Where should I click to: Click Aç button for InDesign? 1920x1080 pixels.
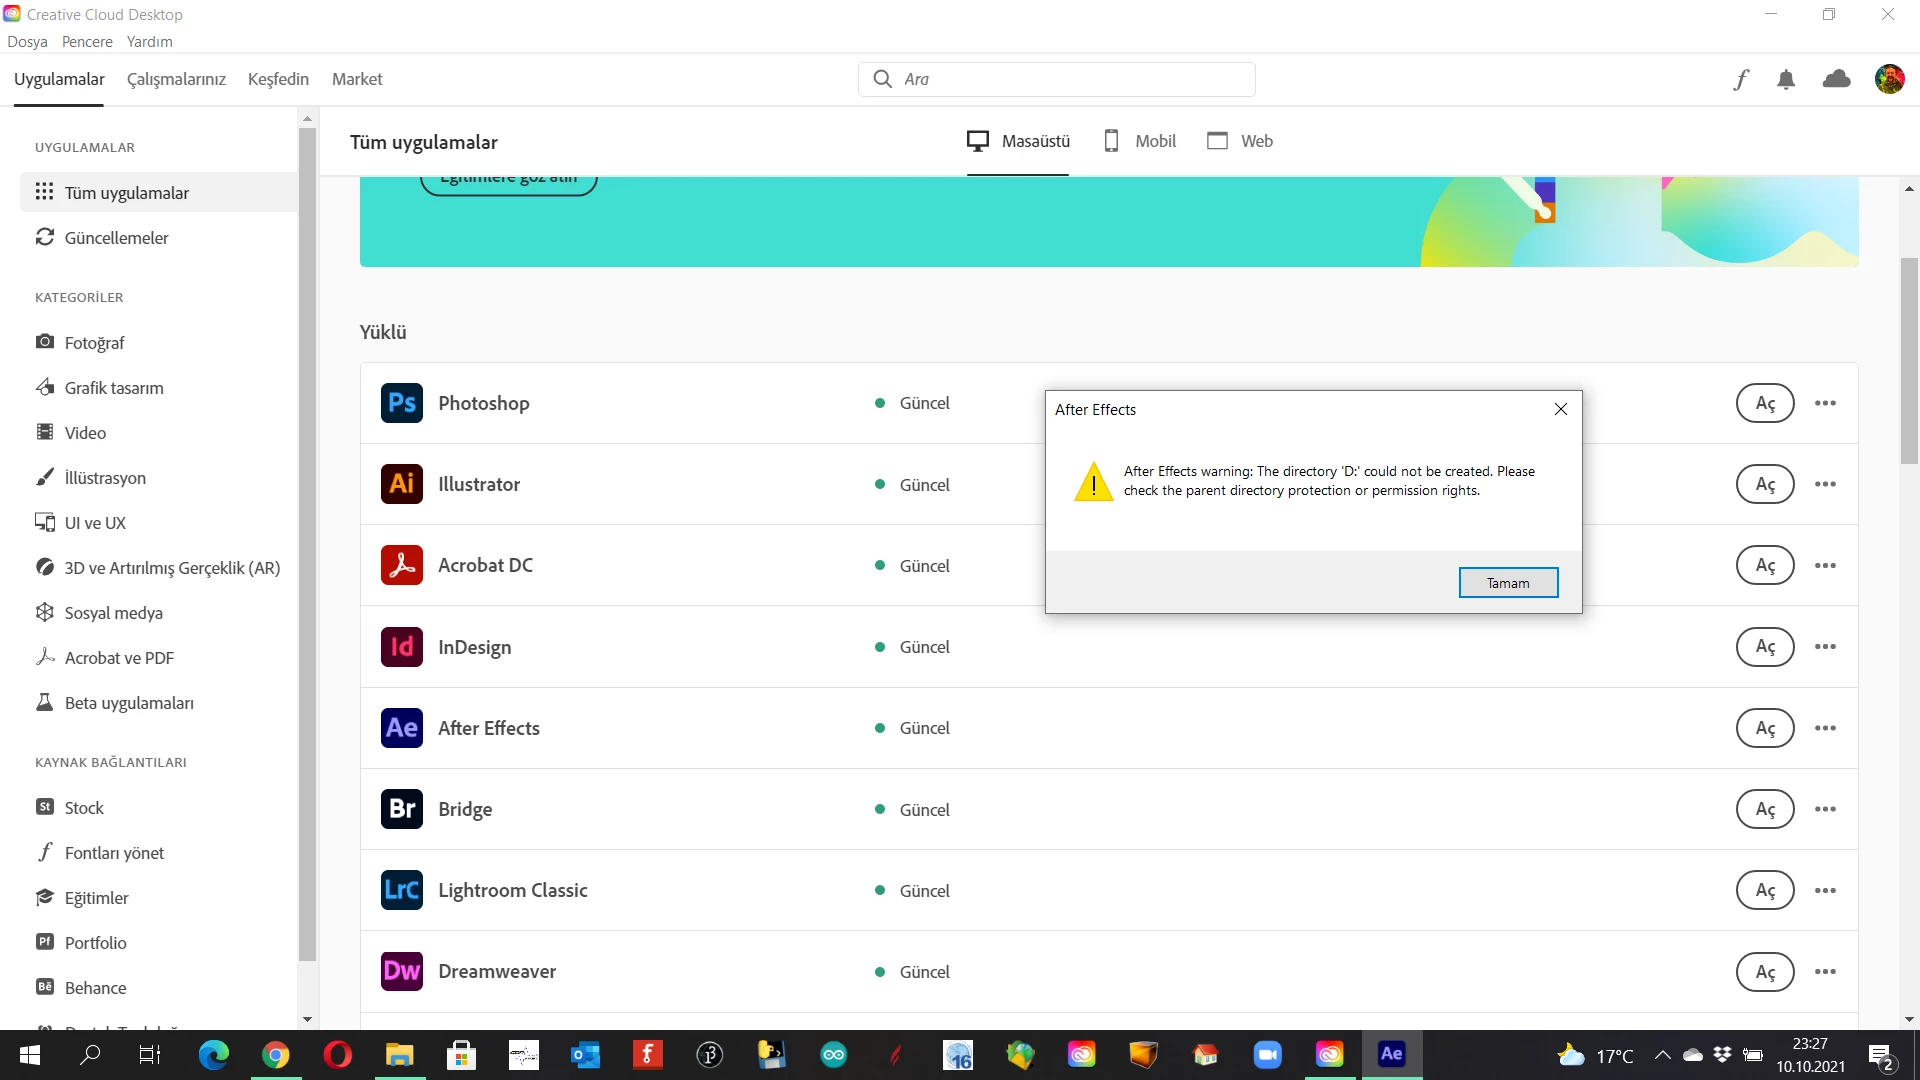pos(1765,647)
